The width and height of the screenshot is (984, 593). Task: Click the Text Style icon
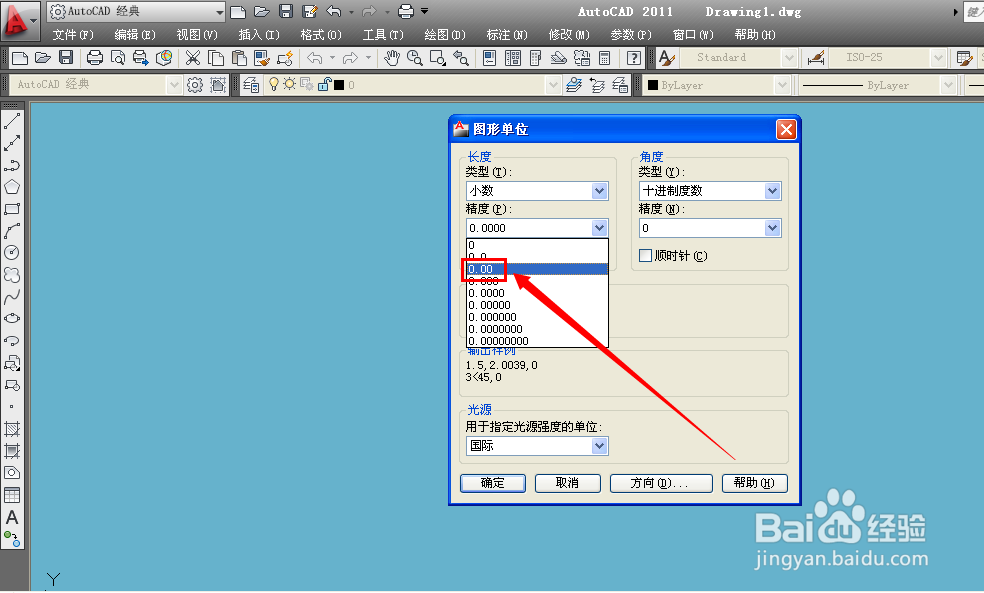[666, 58]
